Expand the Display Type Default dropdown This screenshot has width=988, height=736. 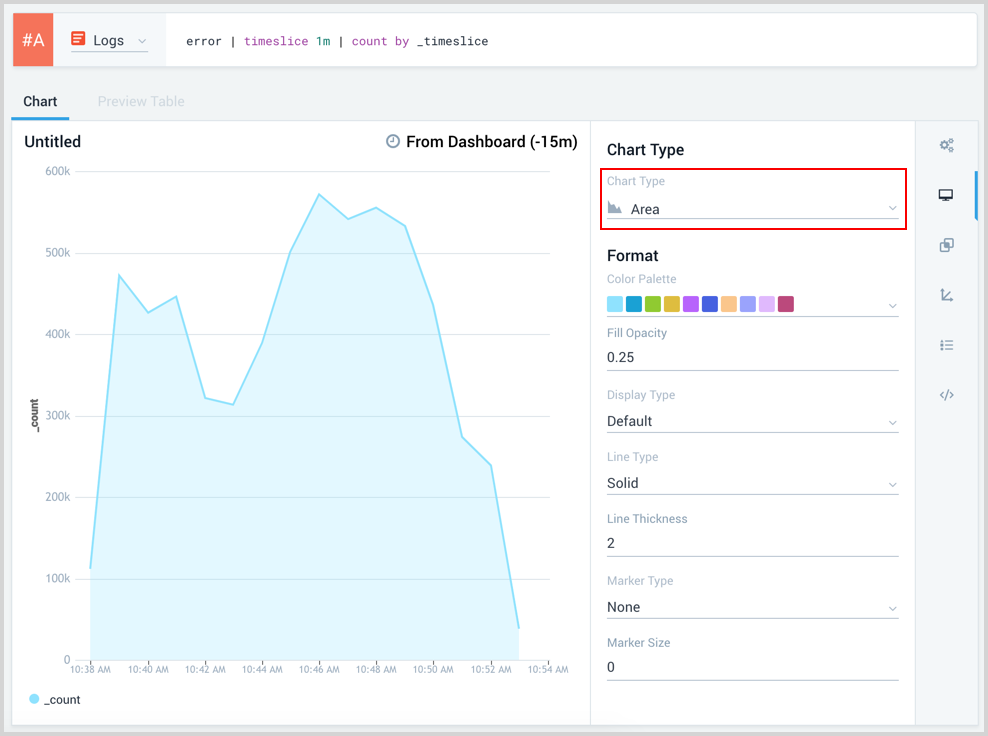pyautogui.click(x=752, y=421)
